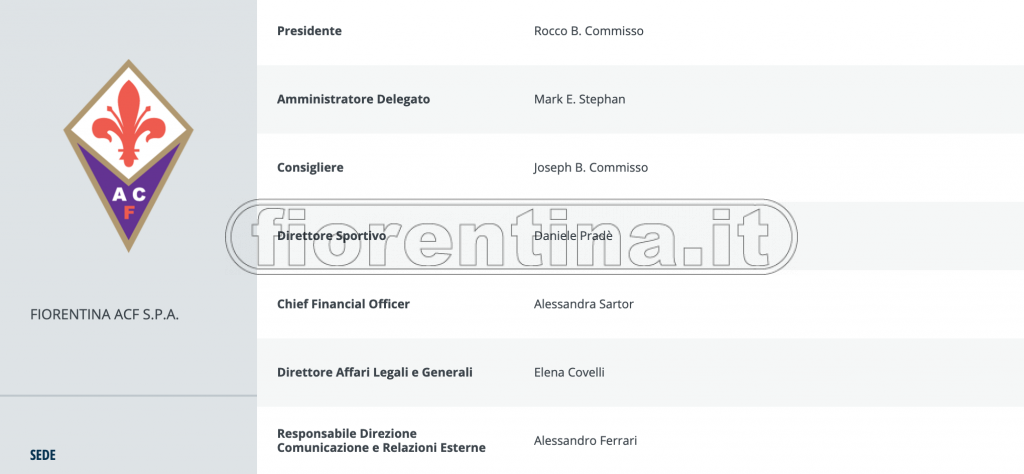Select the name Rocco B. Commisso
1024x474 pixels.
click(x=589, y=31)
